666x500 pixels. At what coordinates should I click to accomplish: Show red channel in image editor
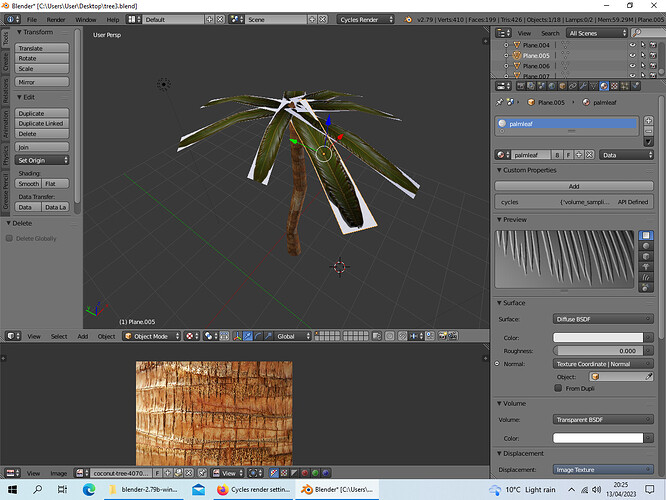point(305,473)
